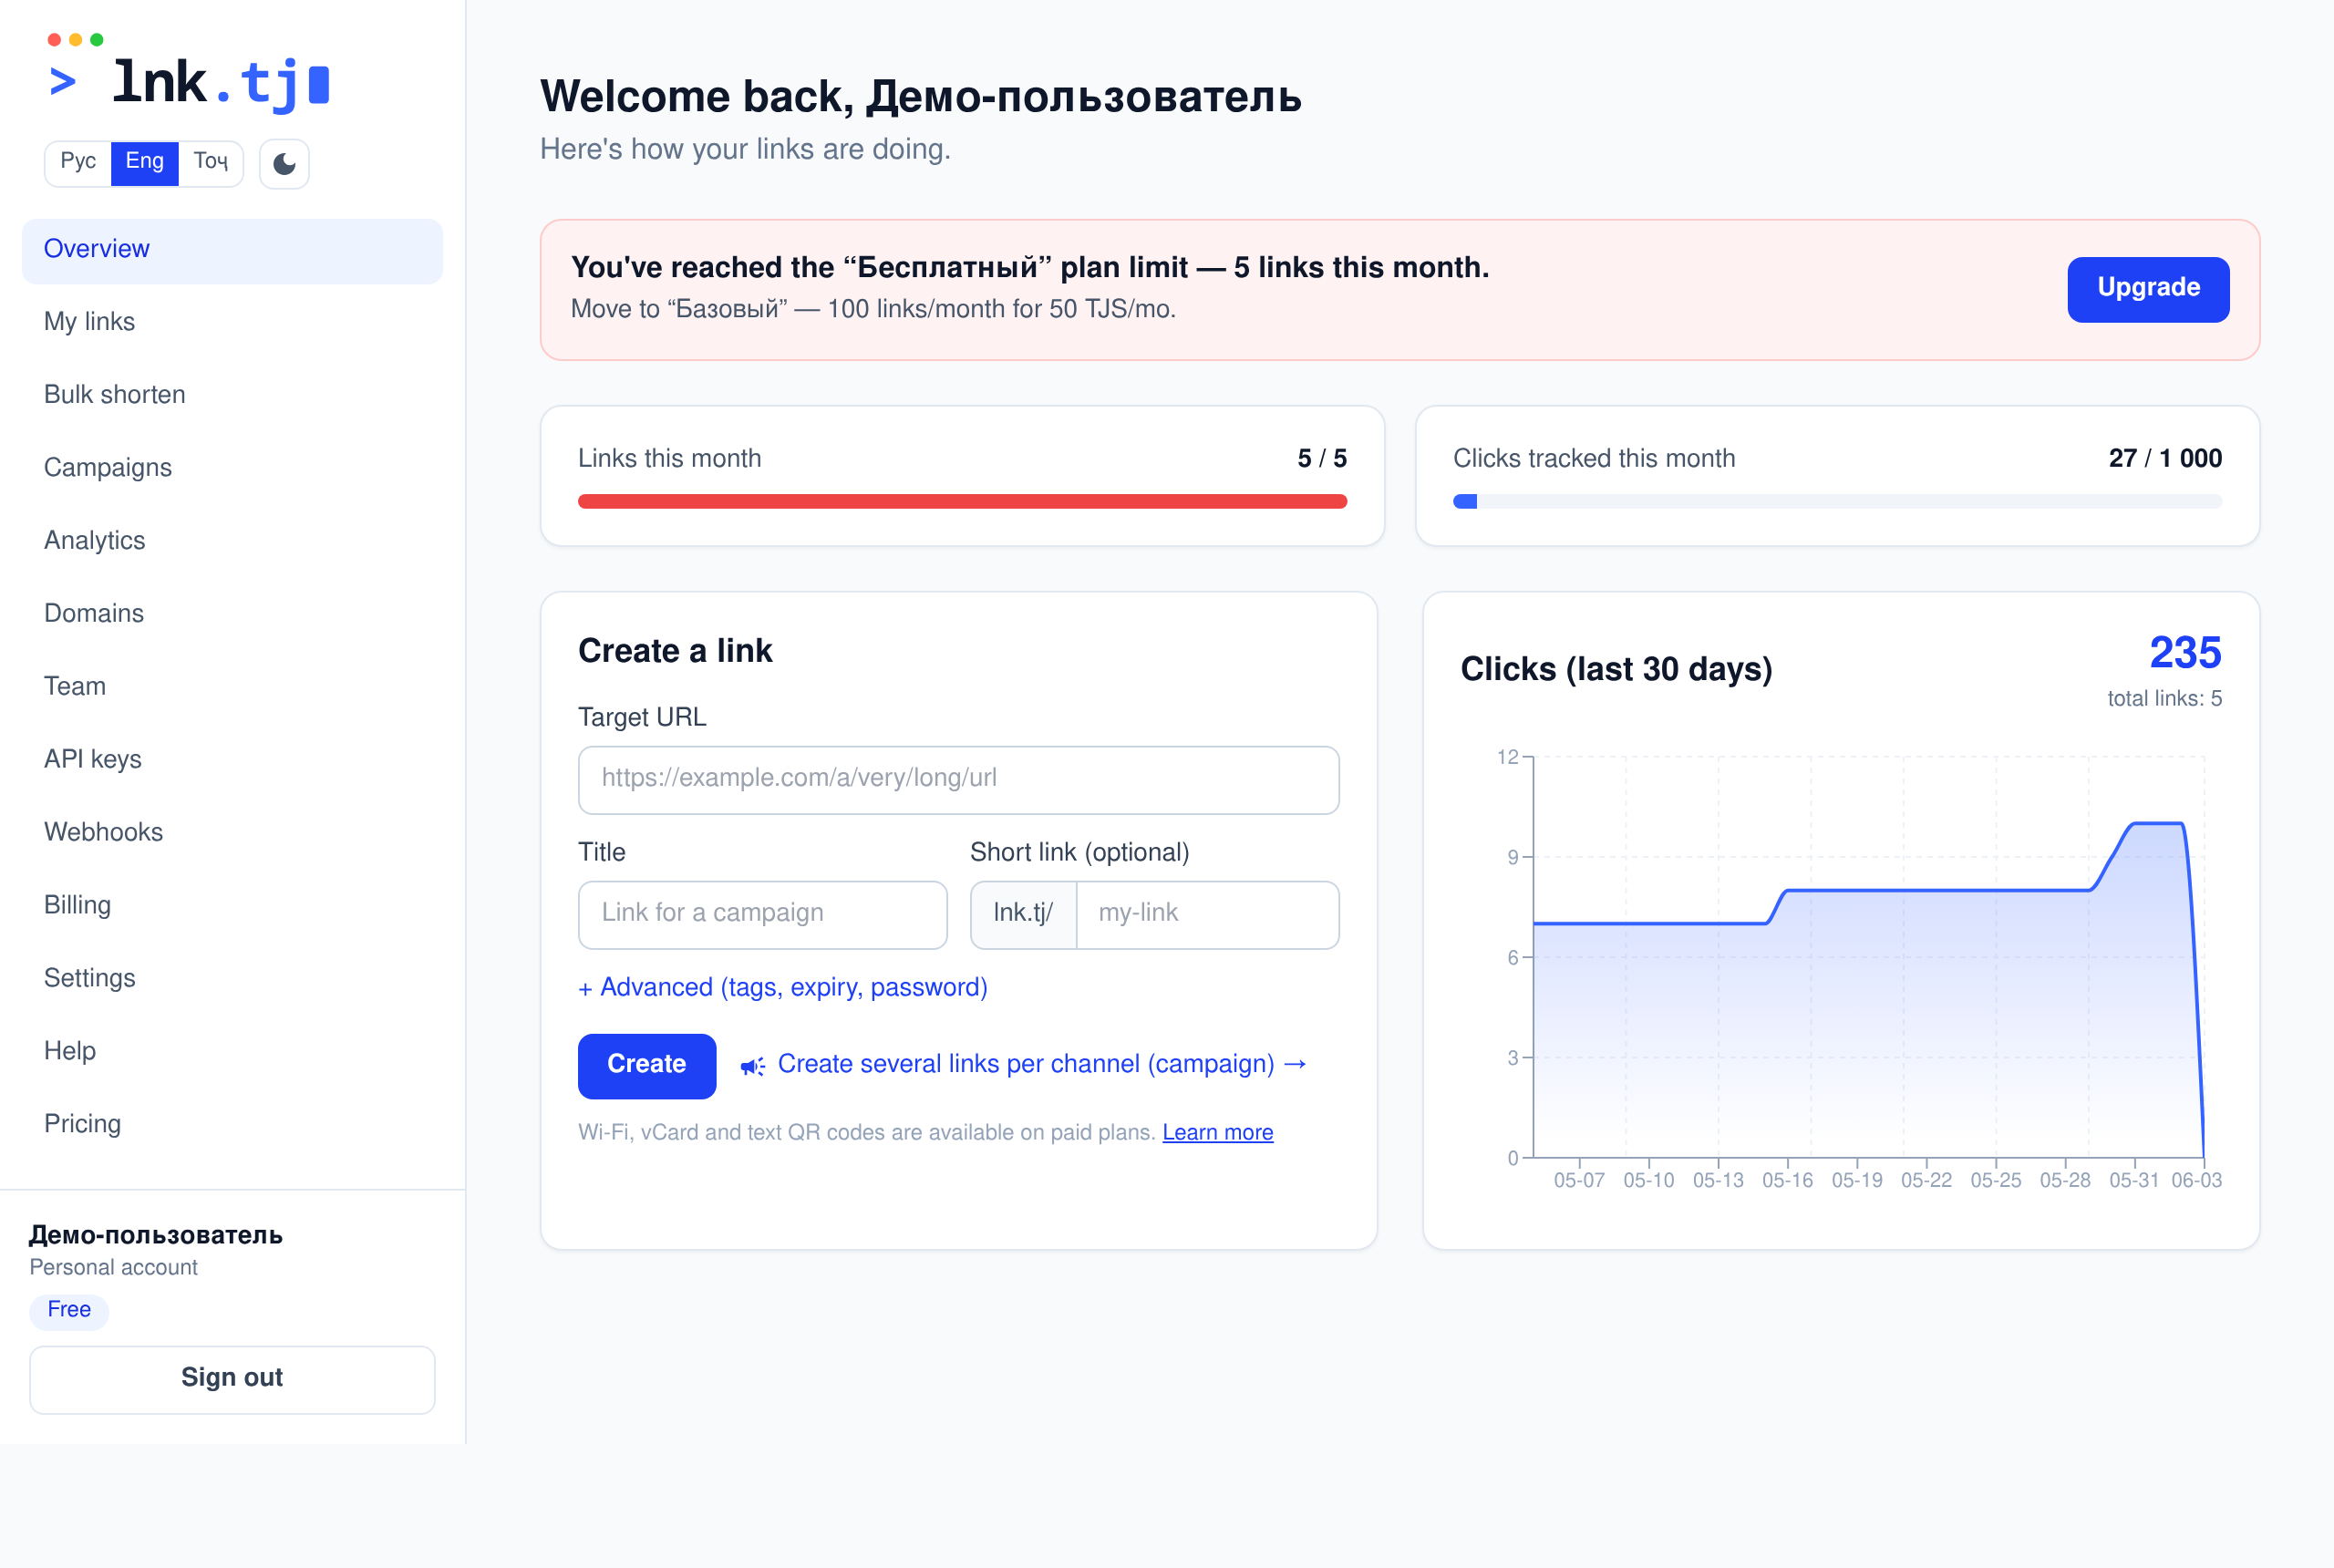The image size is (2334, 1568).
Task: Click the megaphone campaign icon
Action: [x=752, y=1066]
